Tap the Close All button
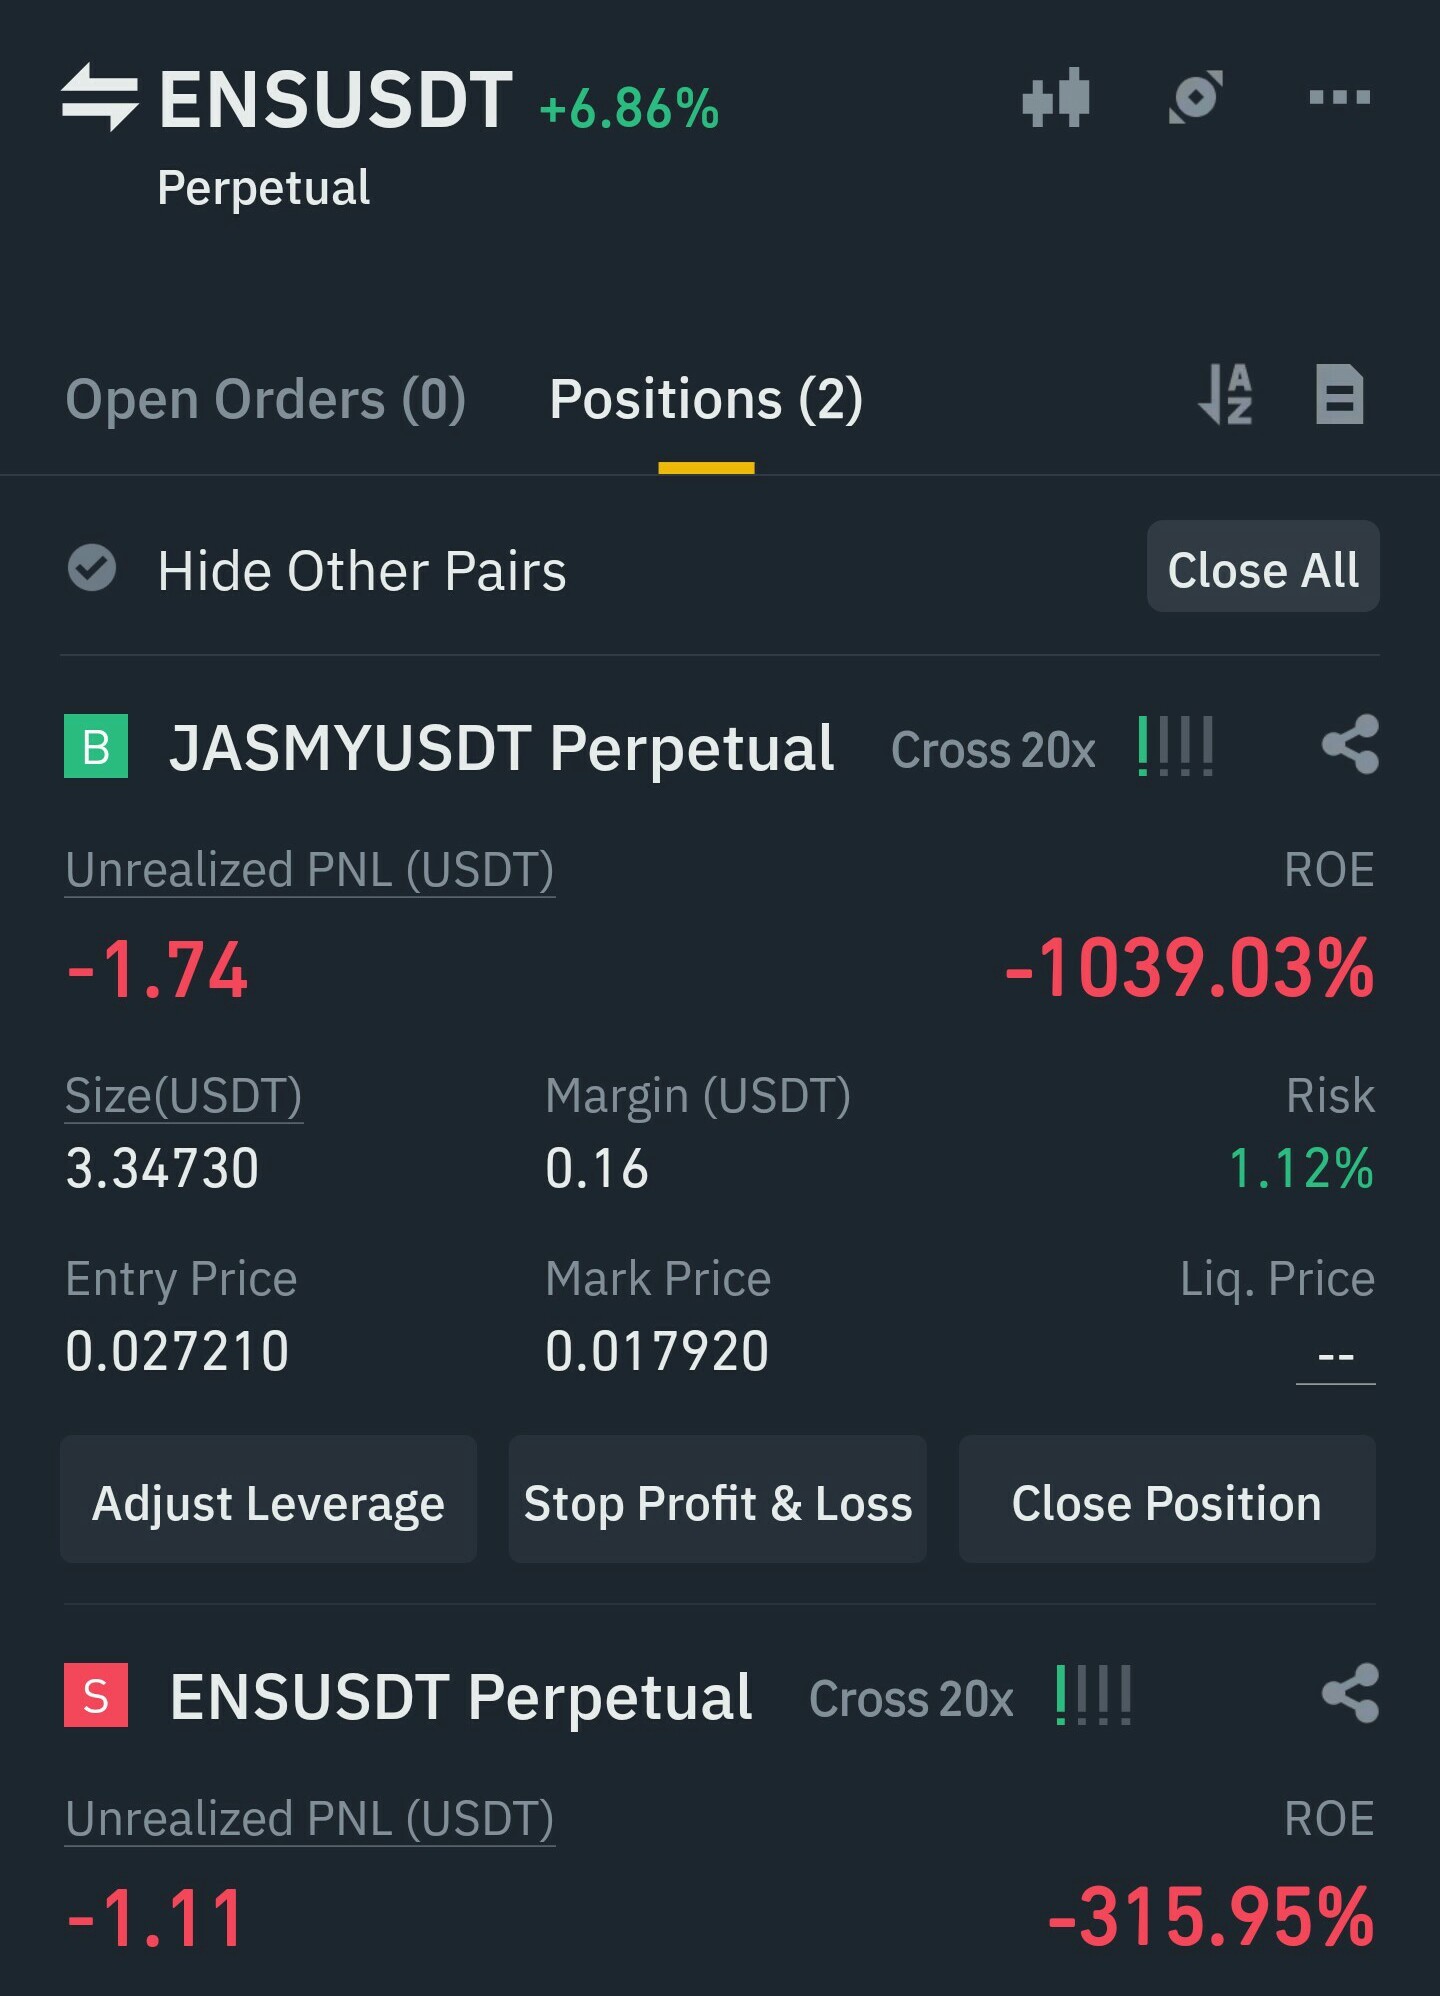 [1263, 566]
